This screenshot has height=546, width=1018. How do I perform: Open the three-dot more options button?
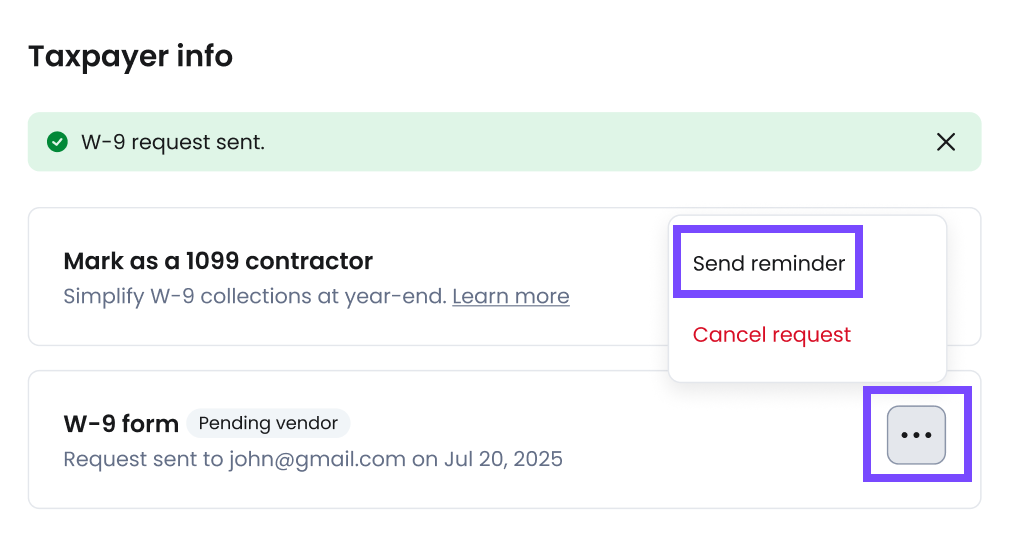916,435
